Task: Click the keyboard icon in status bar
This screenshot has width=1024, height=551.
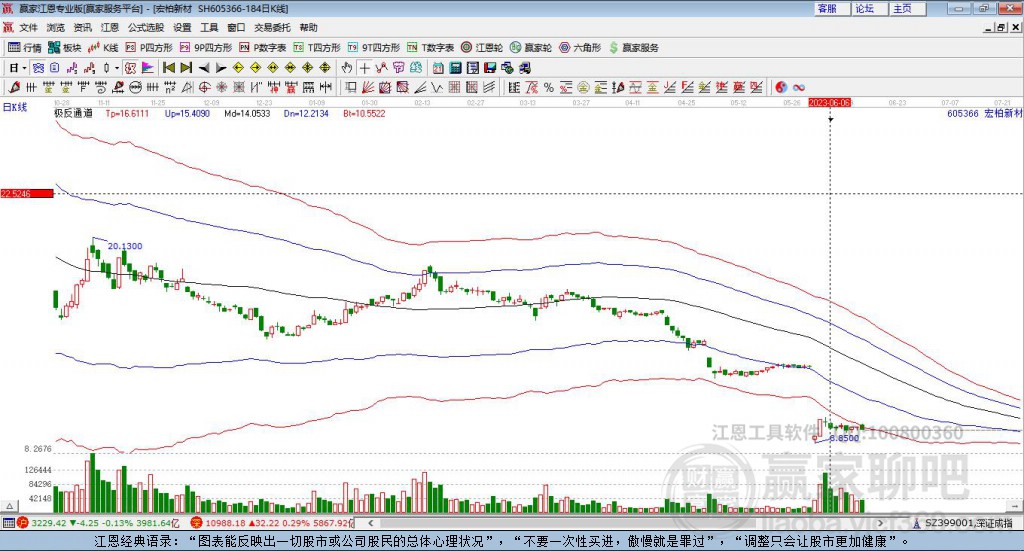Action: (8, 523)
